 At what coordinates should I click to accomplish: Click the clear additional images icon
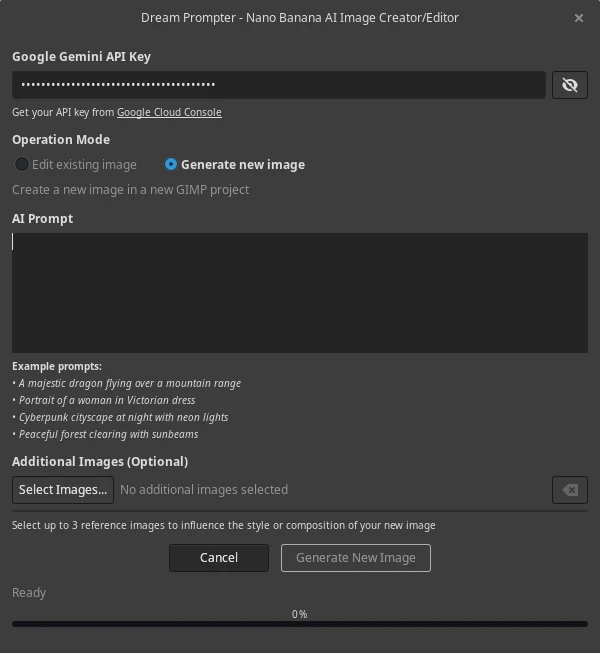coord(569,490)
